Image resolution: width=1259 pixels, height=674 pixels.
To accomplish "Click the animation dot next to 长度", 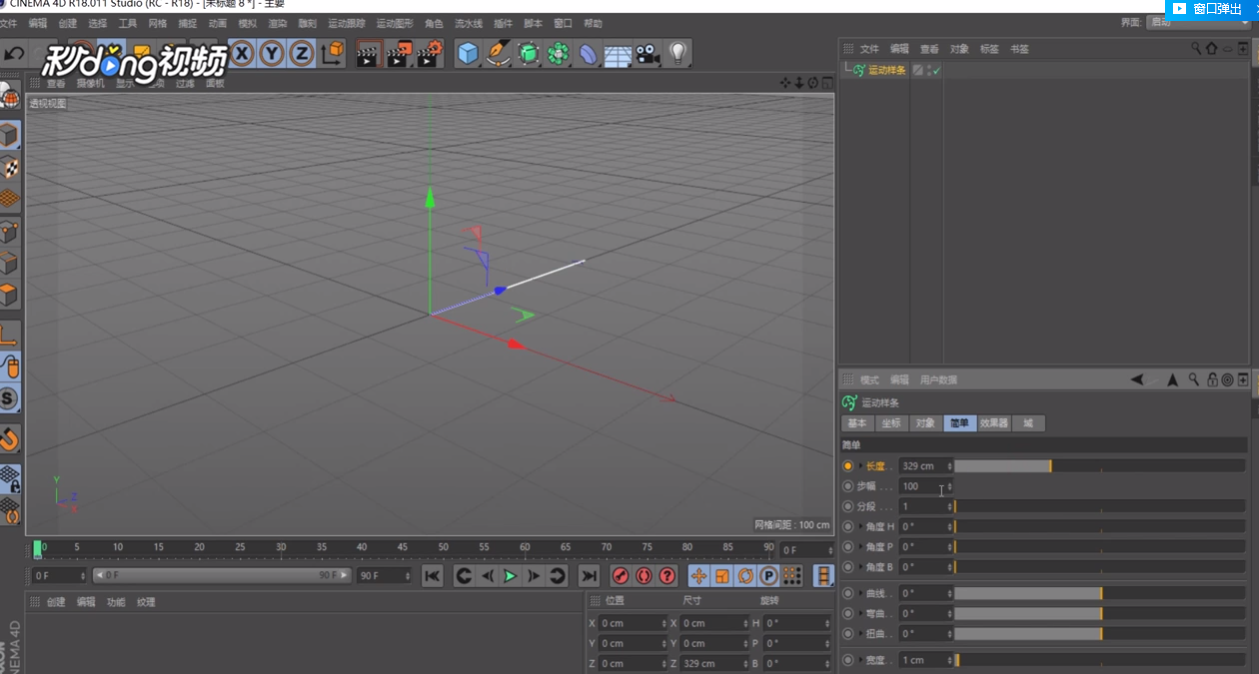I will (x=848, y=466).
